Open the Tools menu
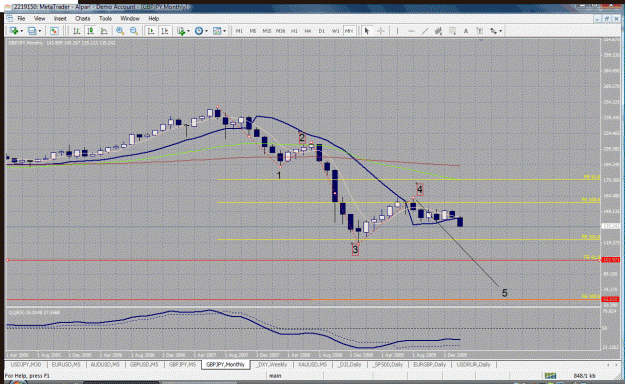This screenshot has width=625, height=384. click(105, 18)
